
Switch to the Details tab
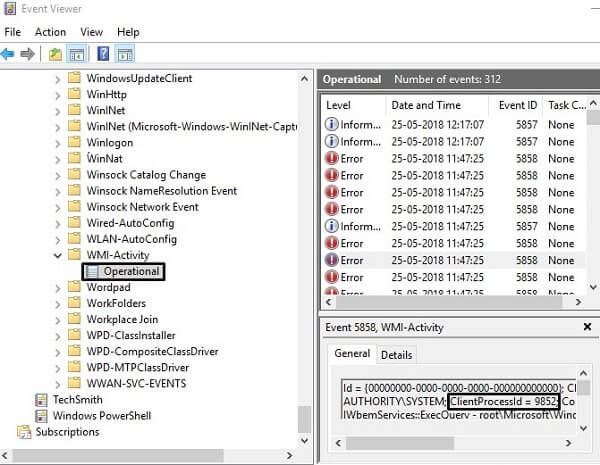[x=396, y=355]
